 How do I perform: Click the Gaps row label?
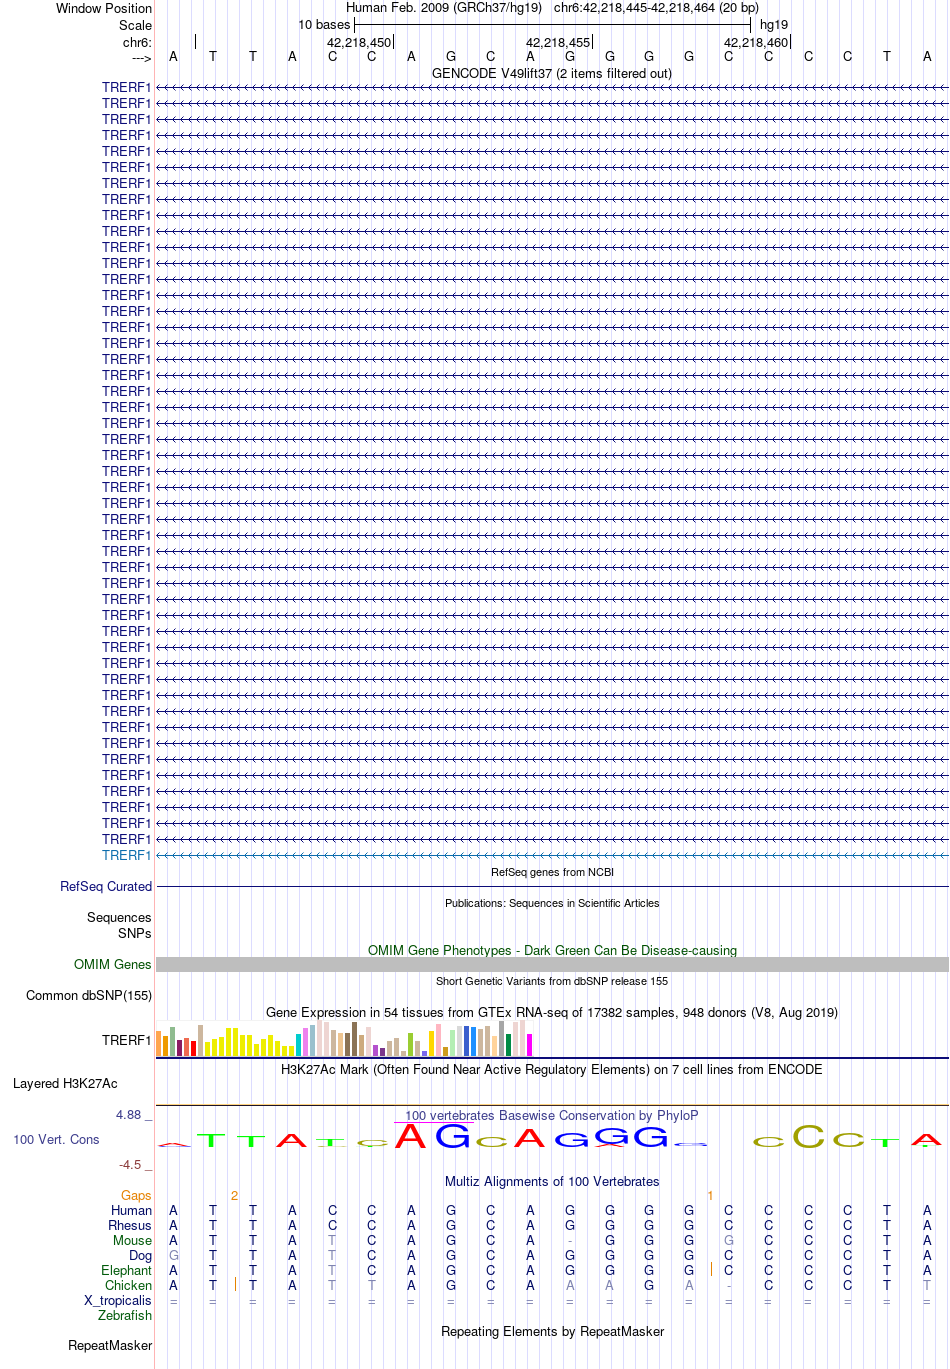(136, 1195)
